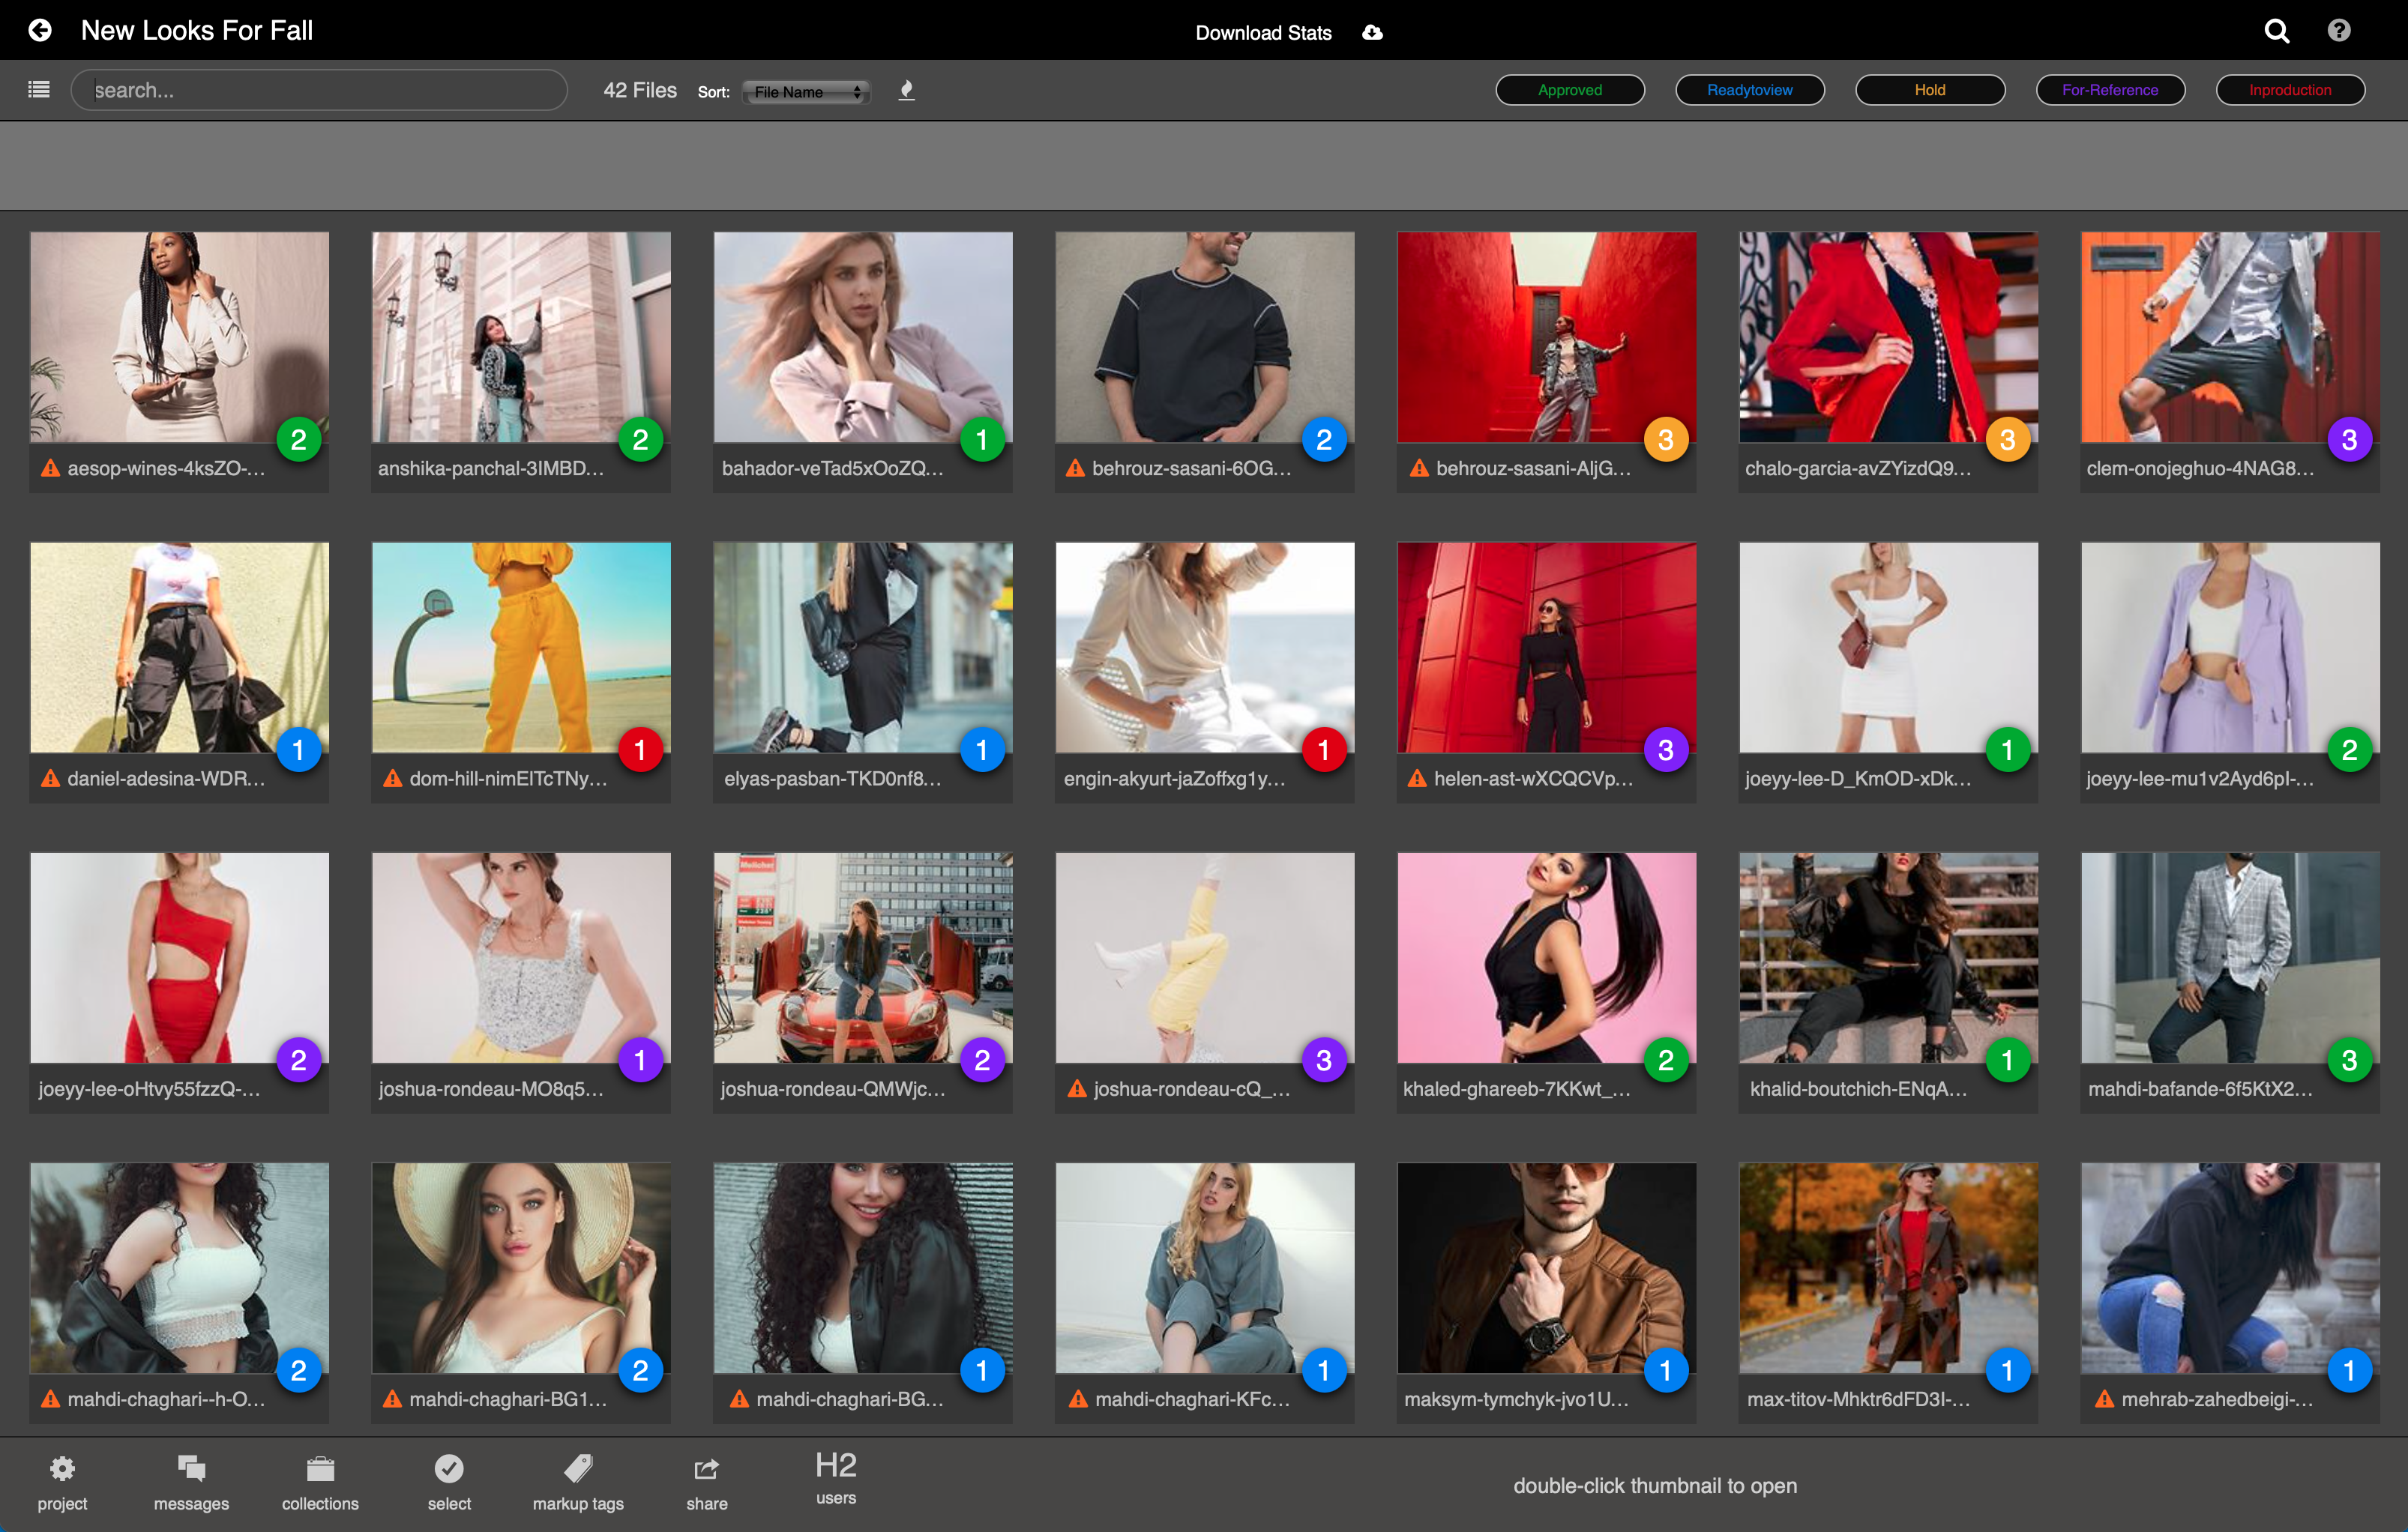Click green badge 3 on mahdi-bafande thumbnail
2408x1532 pixels.
tap(2349, 1060)
